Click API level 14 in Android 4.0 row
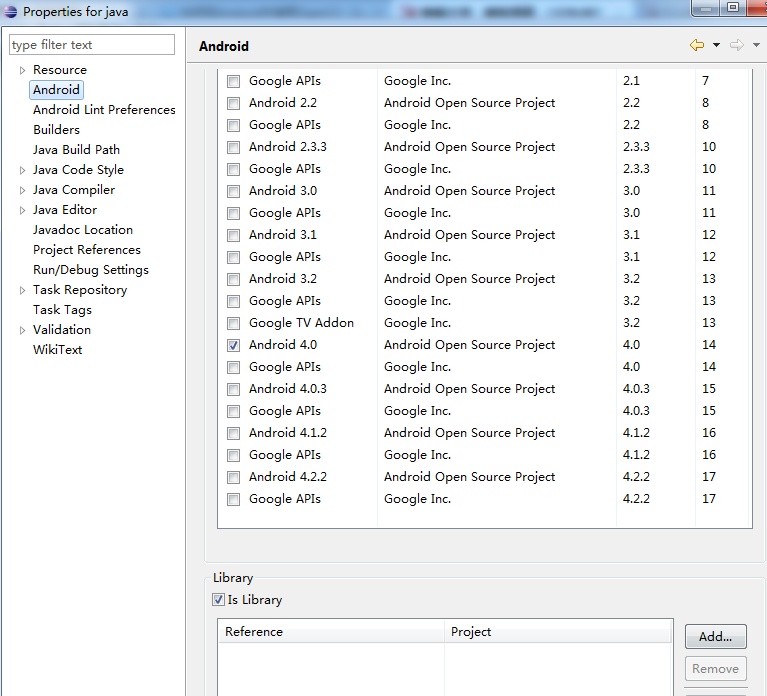This screenshot has height=696, width=767. click(x=709, y=345)
